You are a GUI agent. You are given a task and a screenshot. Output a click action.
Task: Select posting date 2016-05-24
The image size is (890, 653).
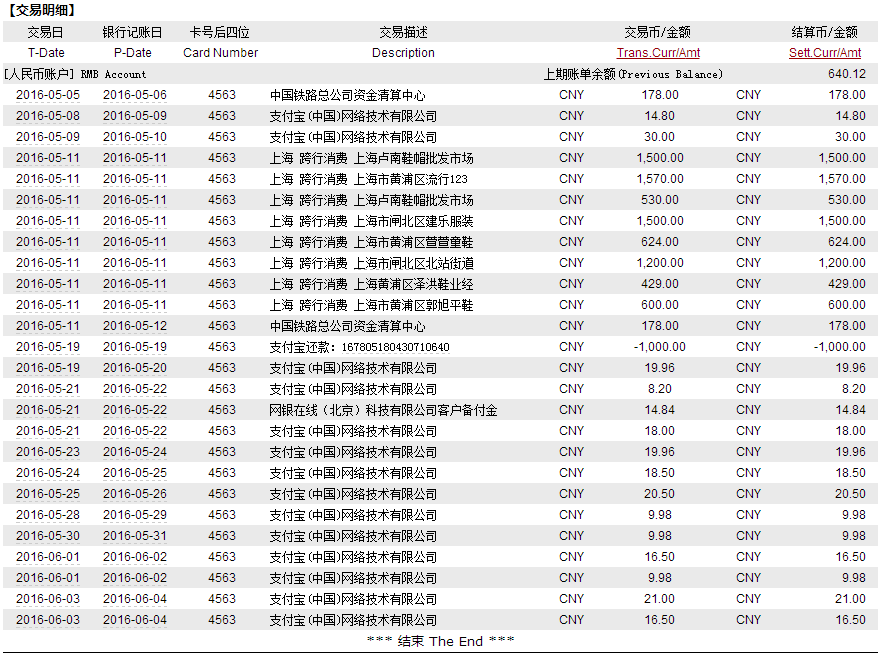click(135, 452)
